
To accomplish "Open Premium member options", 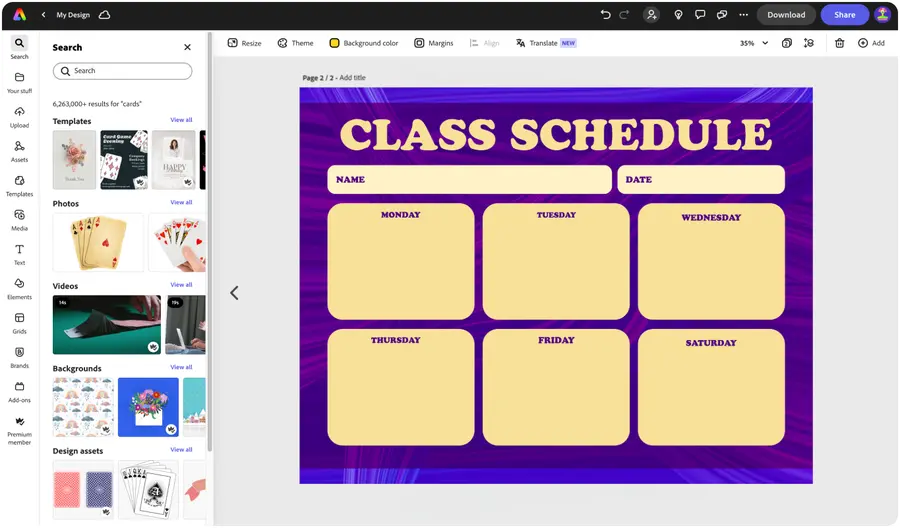I will pyautogui.click(x=20, y=430).
